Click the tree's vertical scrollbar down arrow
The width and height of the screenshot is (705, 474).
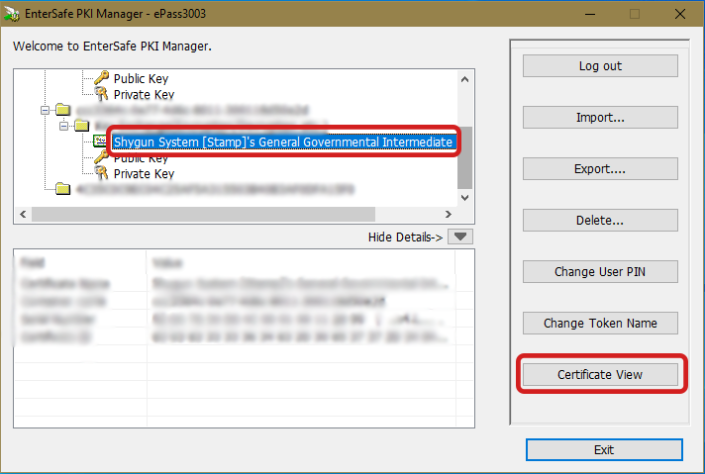(x=465, y=198)
